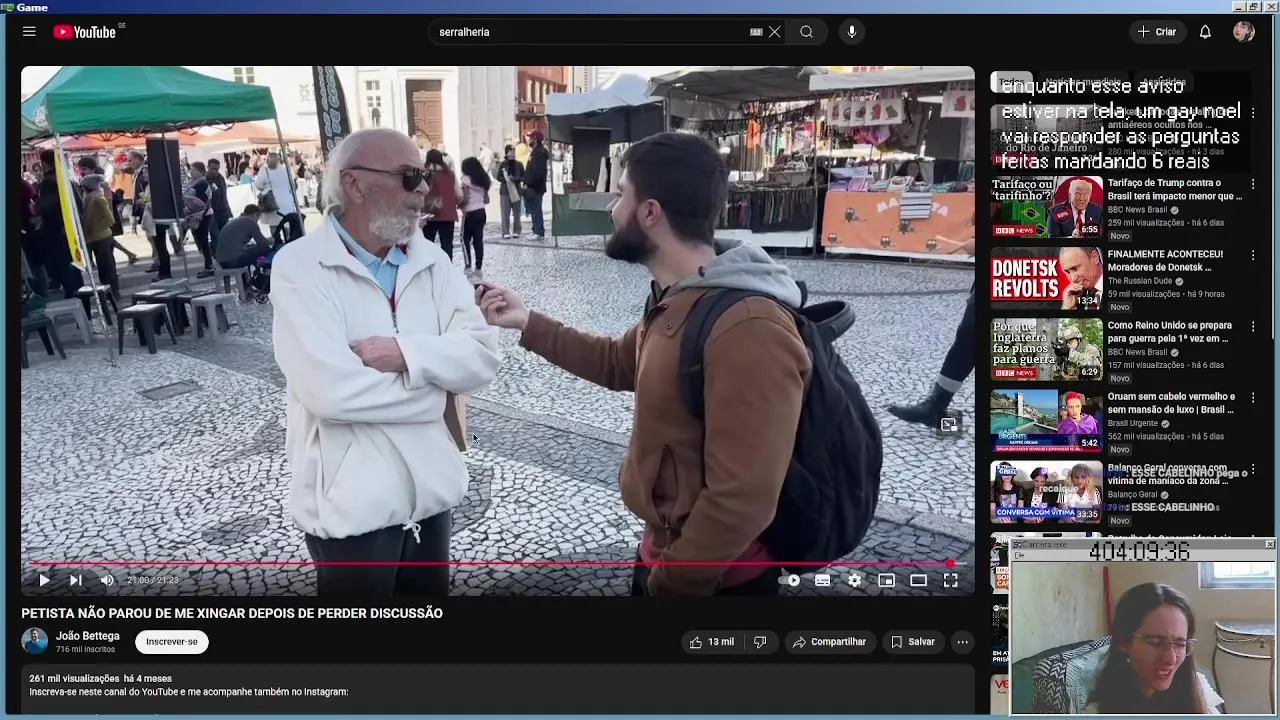
Task: Open the Balanço Geral video thumbnail
Action: 1046,491
